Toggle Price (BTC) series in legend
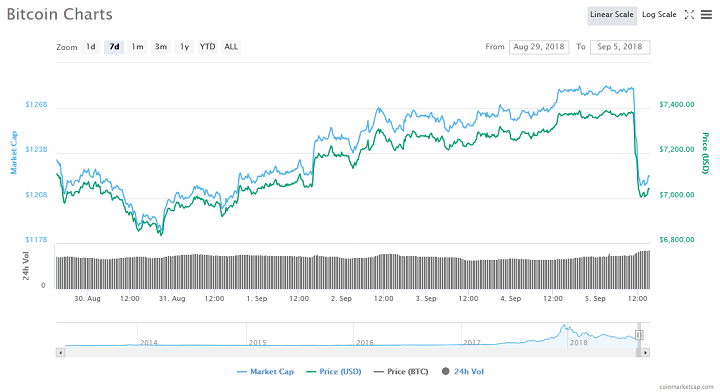This screenshot has width=720, height=392. point(401,372)
